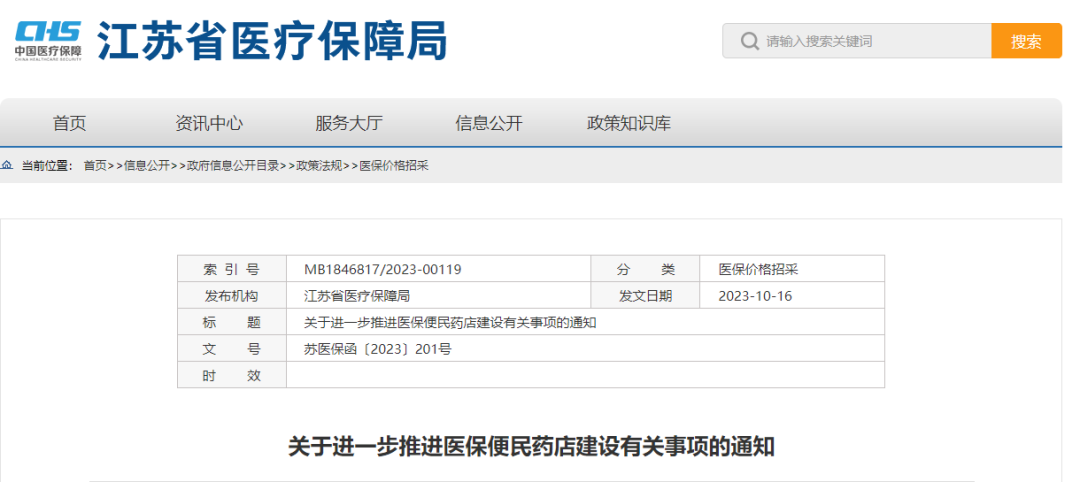The image size is (1080, 482).
Task: Click the bold article heading 关于进一步推进医保便民药店建设有关事项的通知
Action: (x=531, y=447)
